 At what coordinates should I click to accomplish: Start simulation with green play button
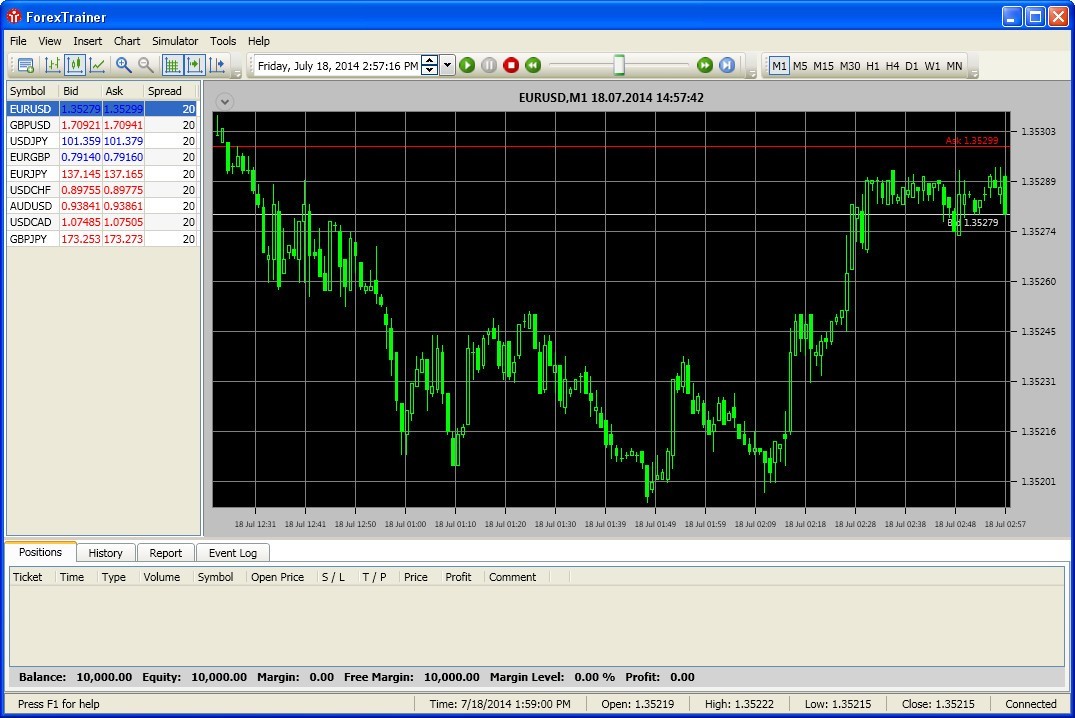468,66
